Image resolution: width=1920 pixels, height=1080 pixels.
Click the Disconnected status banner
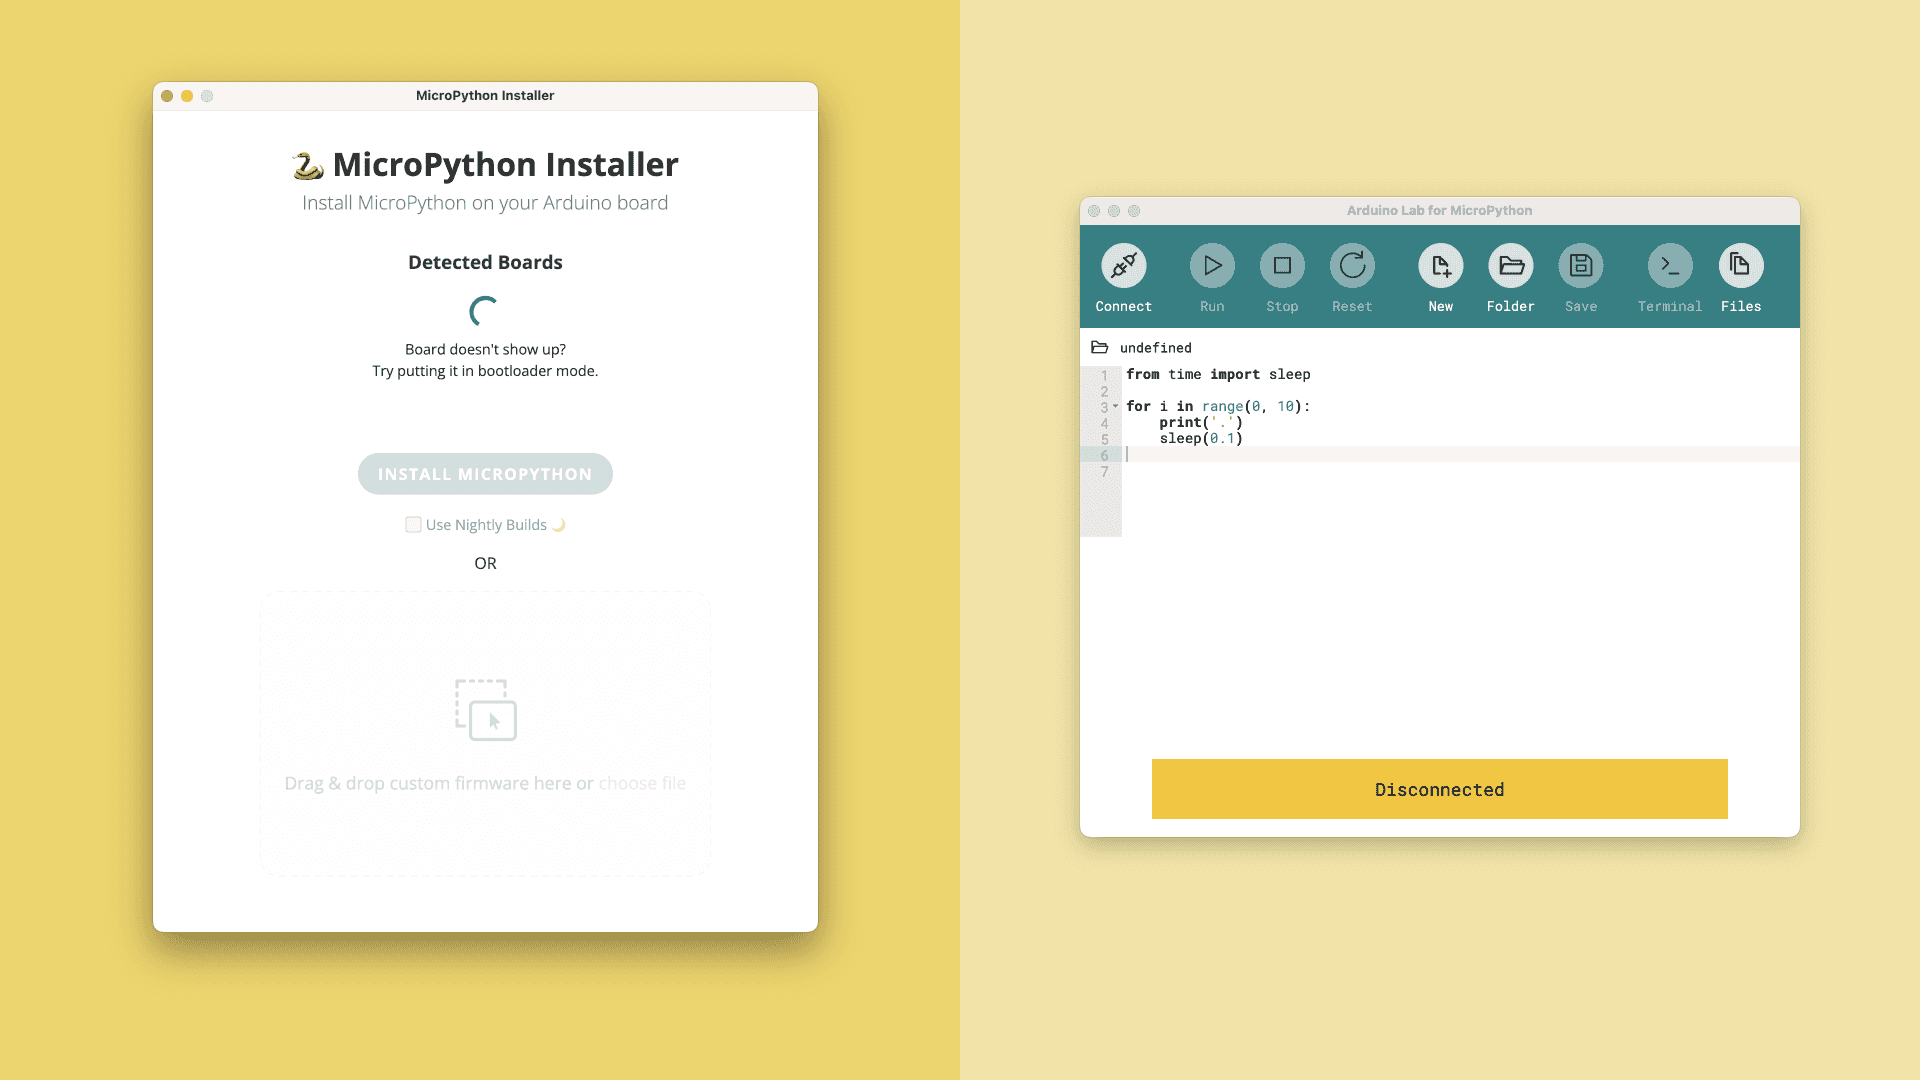click(1439, 789)
